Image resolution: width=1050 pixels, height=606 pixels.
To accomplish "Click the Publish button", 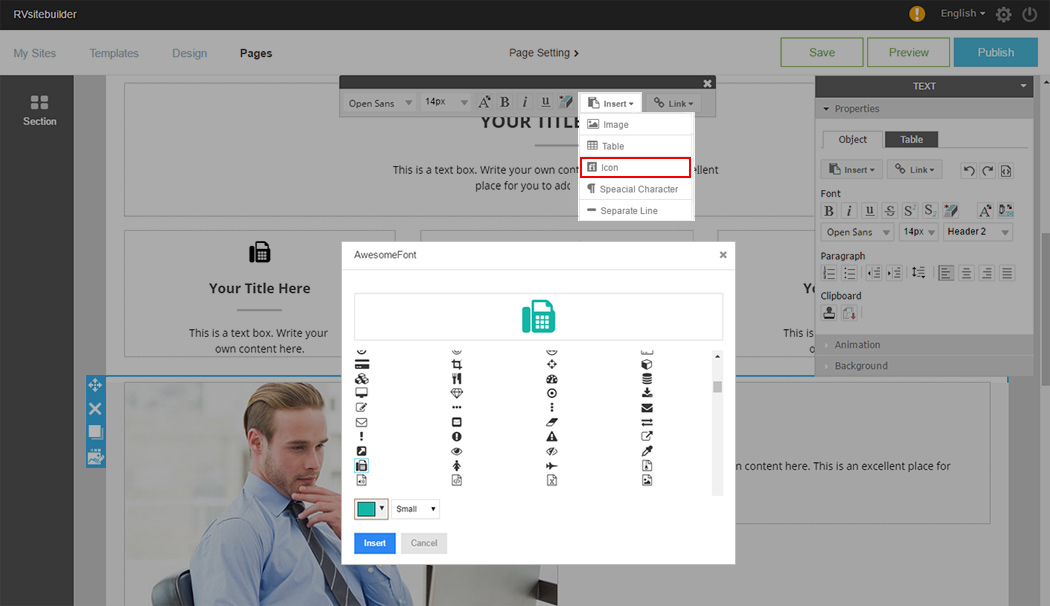I will (995, 52).
